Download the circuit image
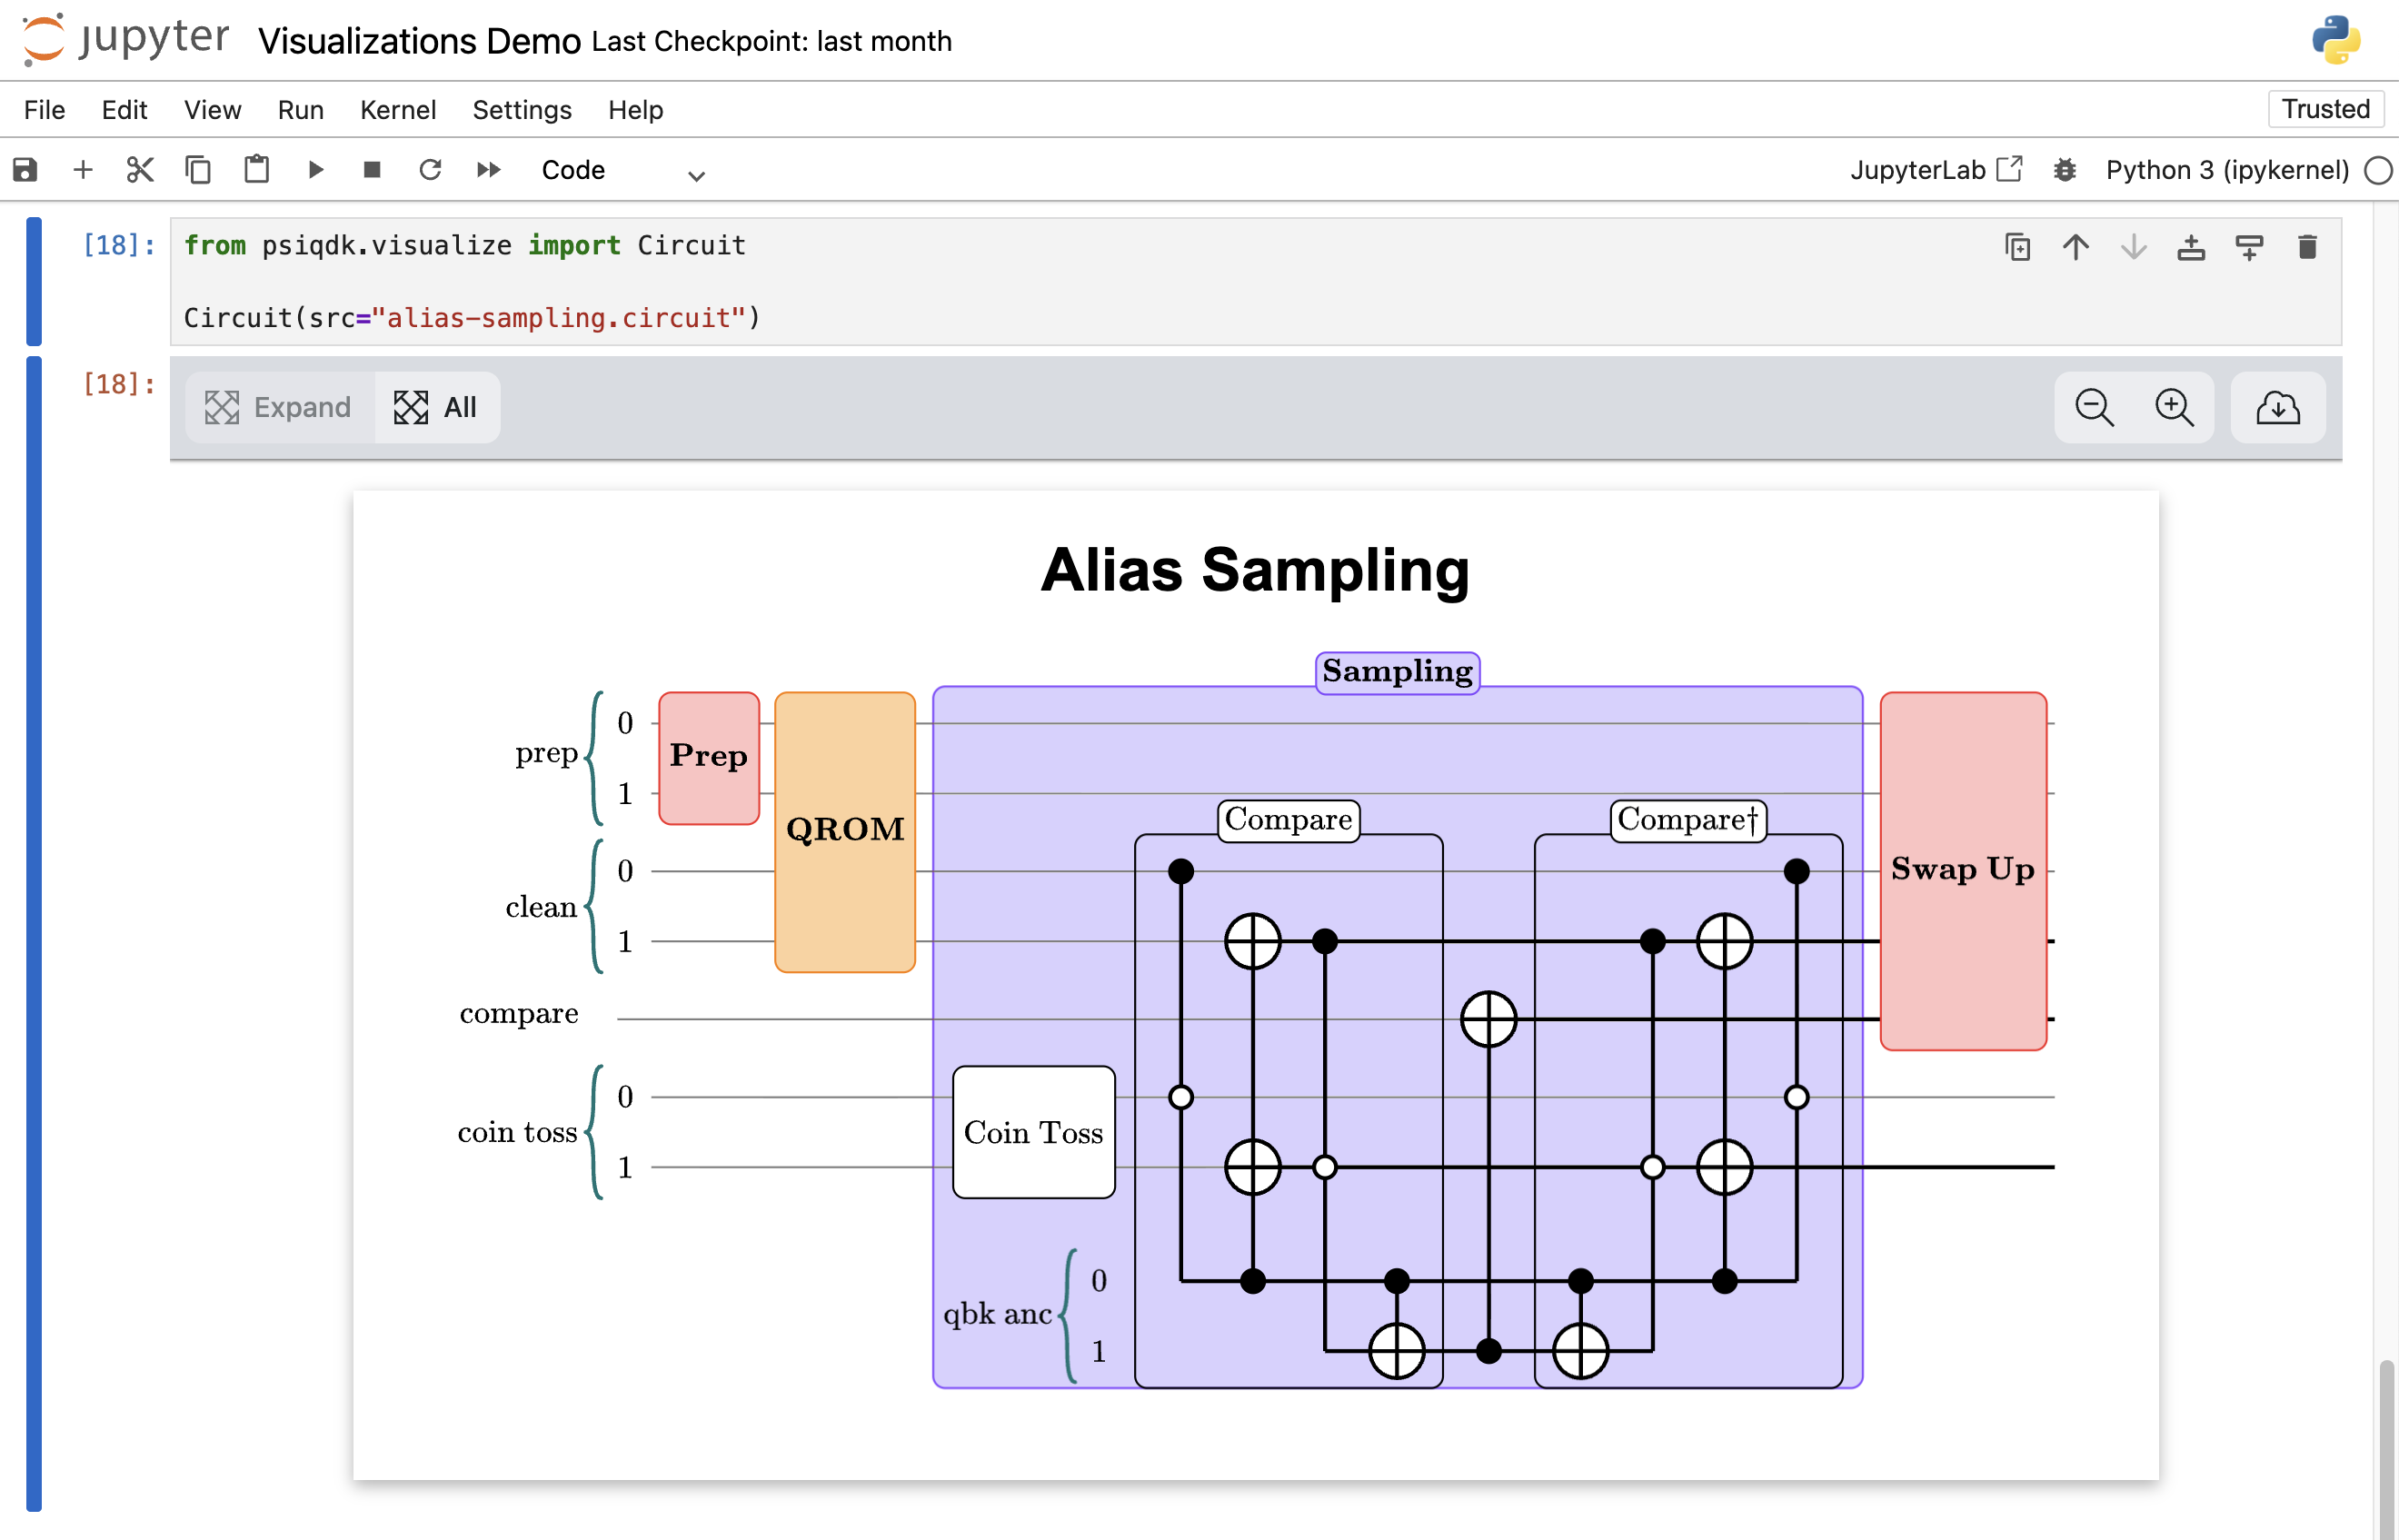2399x1540 pixels. (x=2278, y=407)
